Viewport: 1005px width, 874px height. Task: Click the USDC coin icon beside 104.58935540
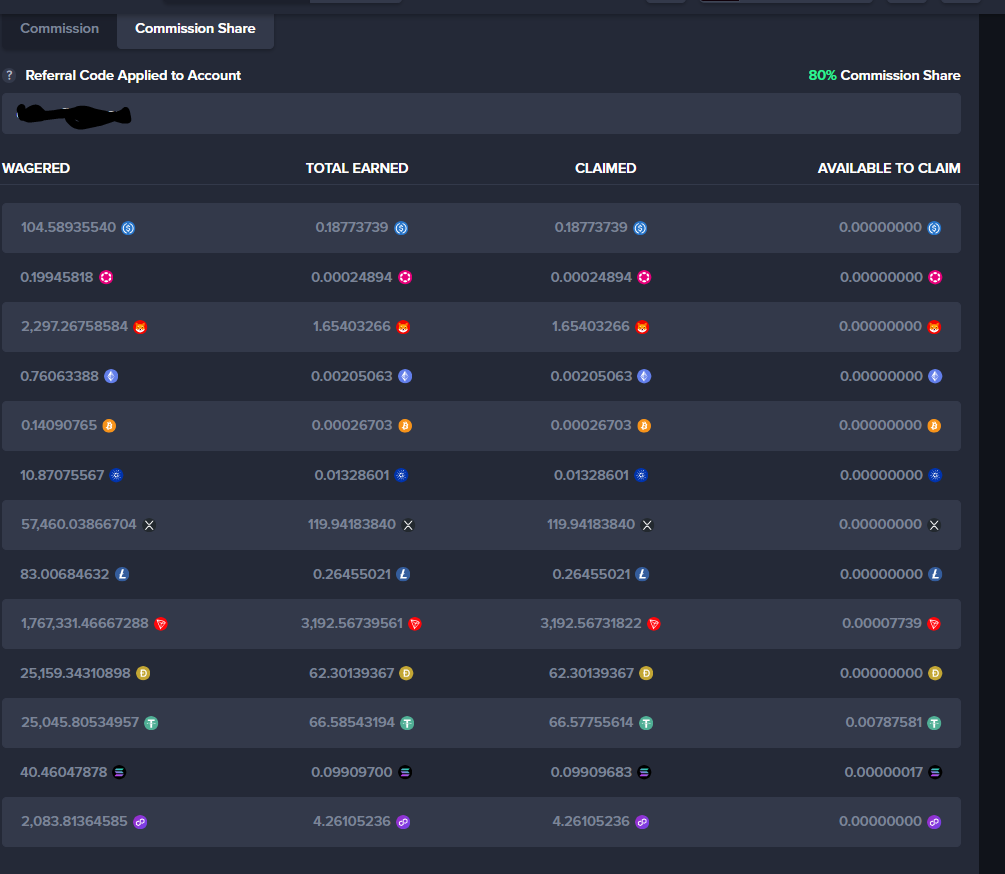(128, 228)
